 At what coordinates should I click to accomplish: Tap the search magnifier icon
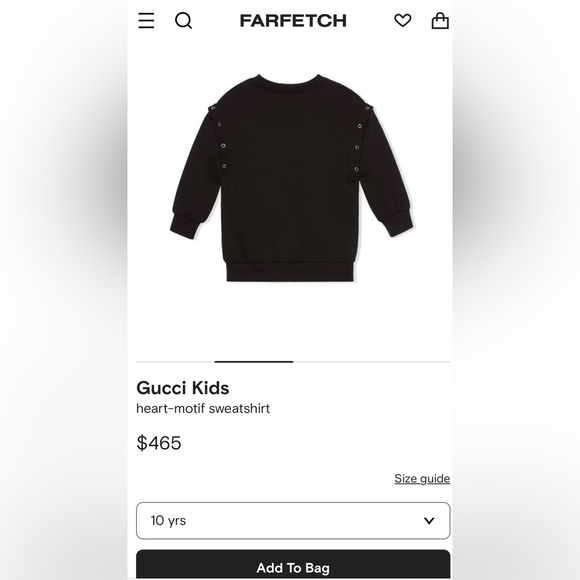183,20
